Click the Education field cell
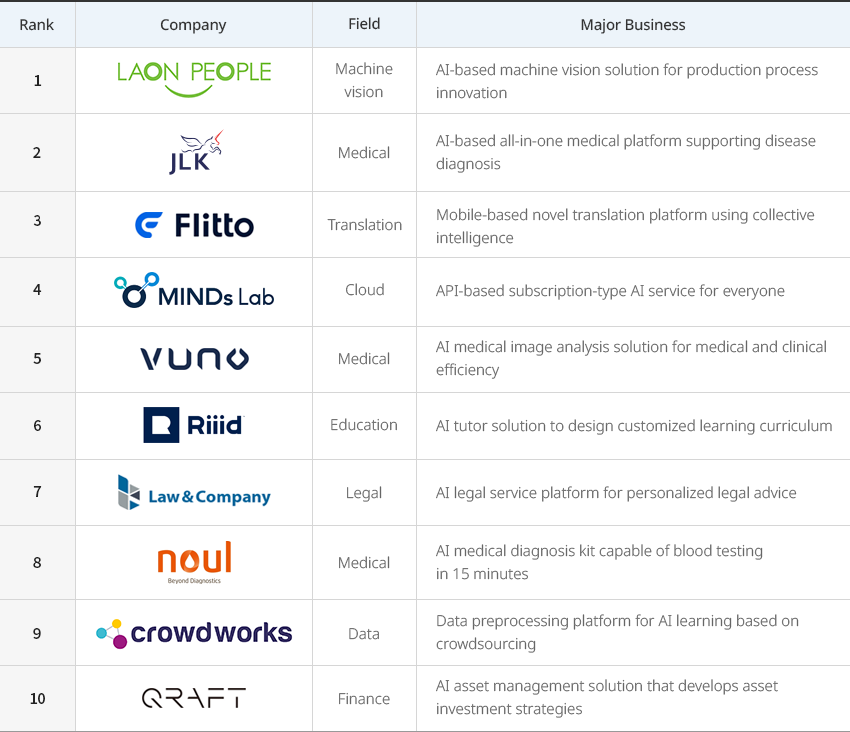Image resolution: width=850 pixels, height=732 pixels. coord(364,426)
